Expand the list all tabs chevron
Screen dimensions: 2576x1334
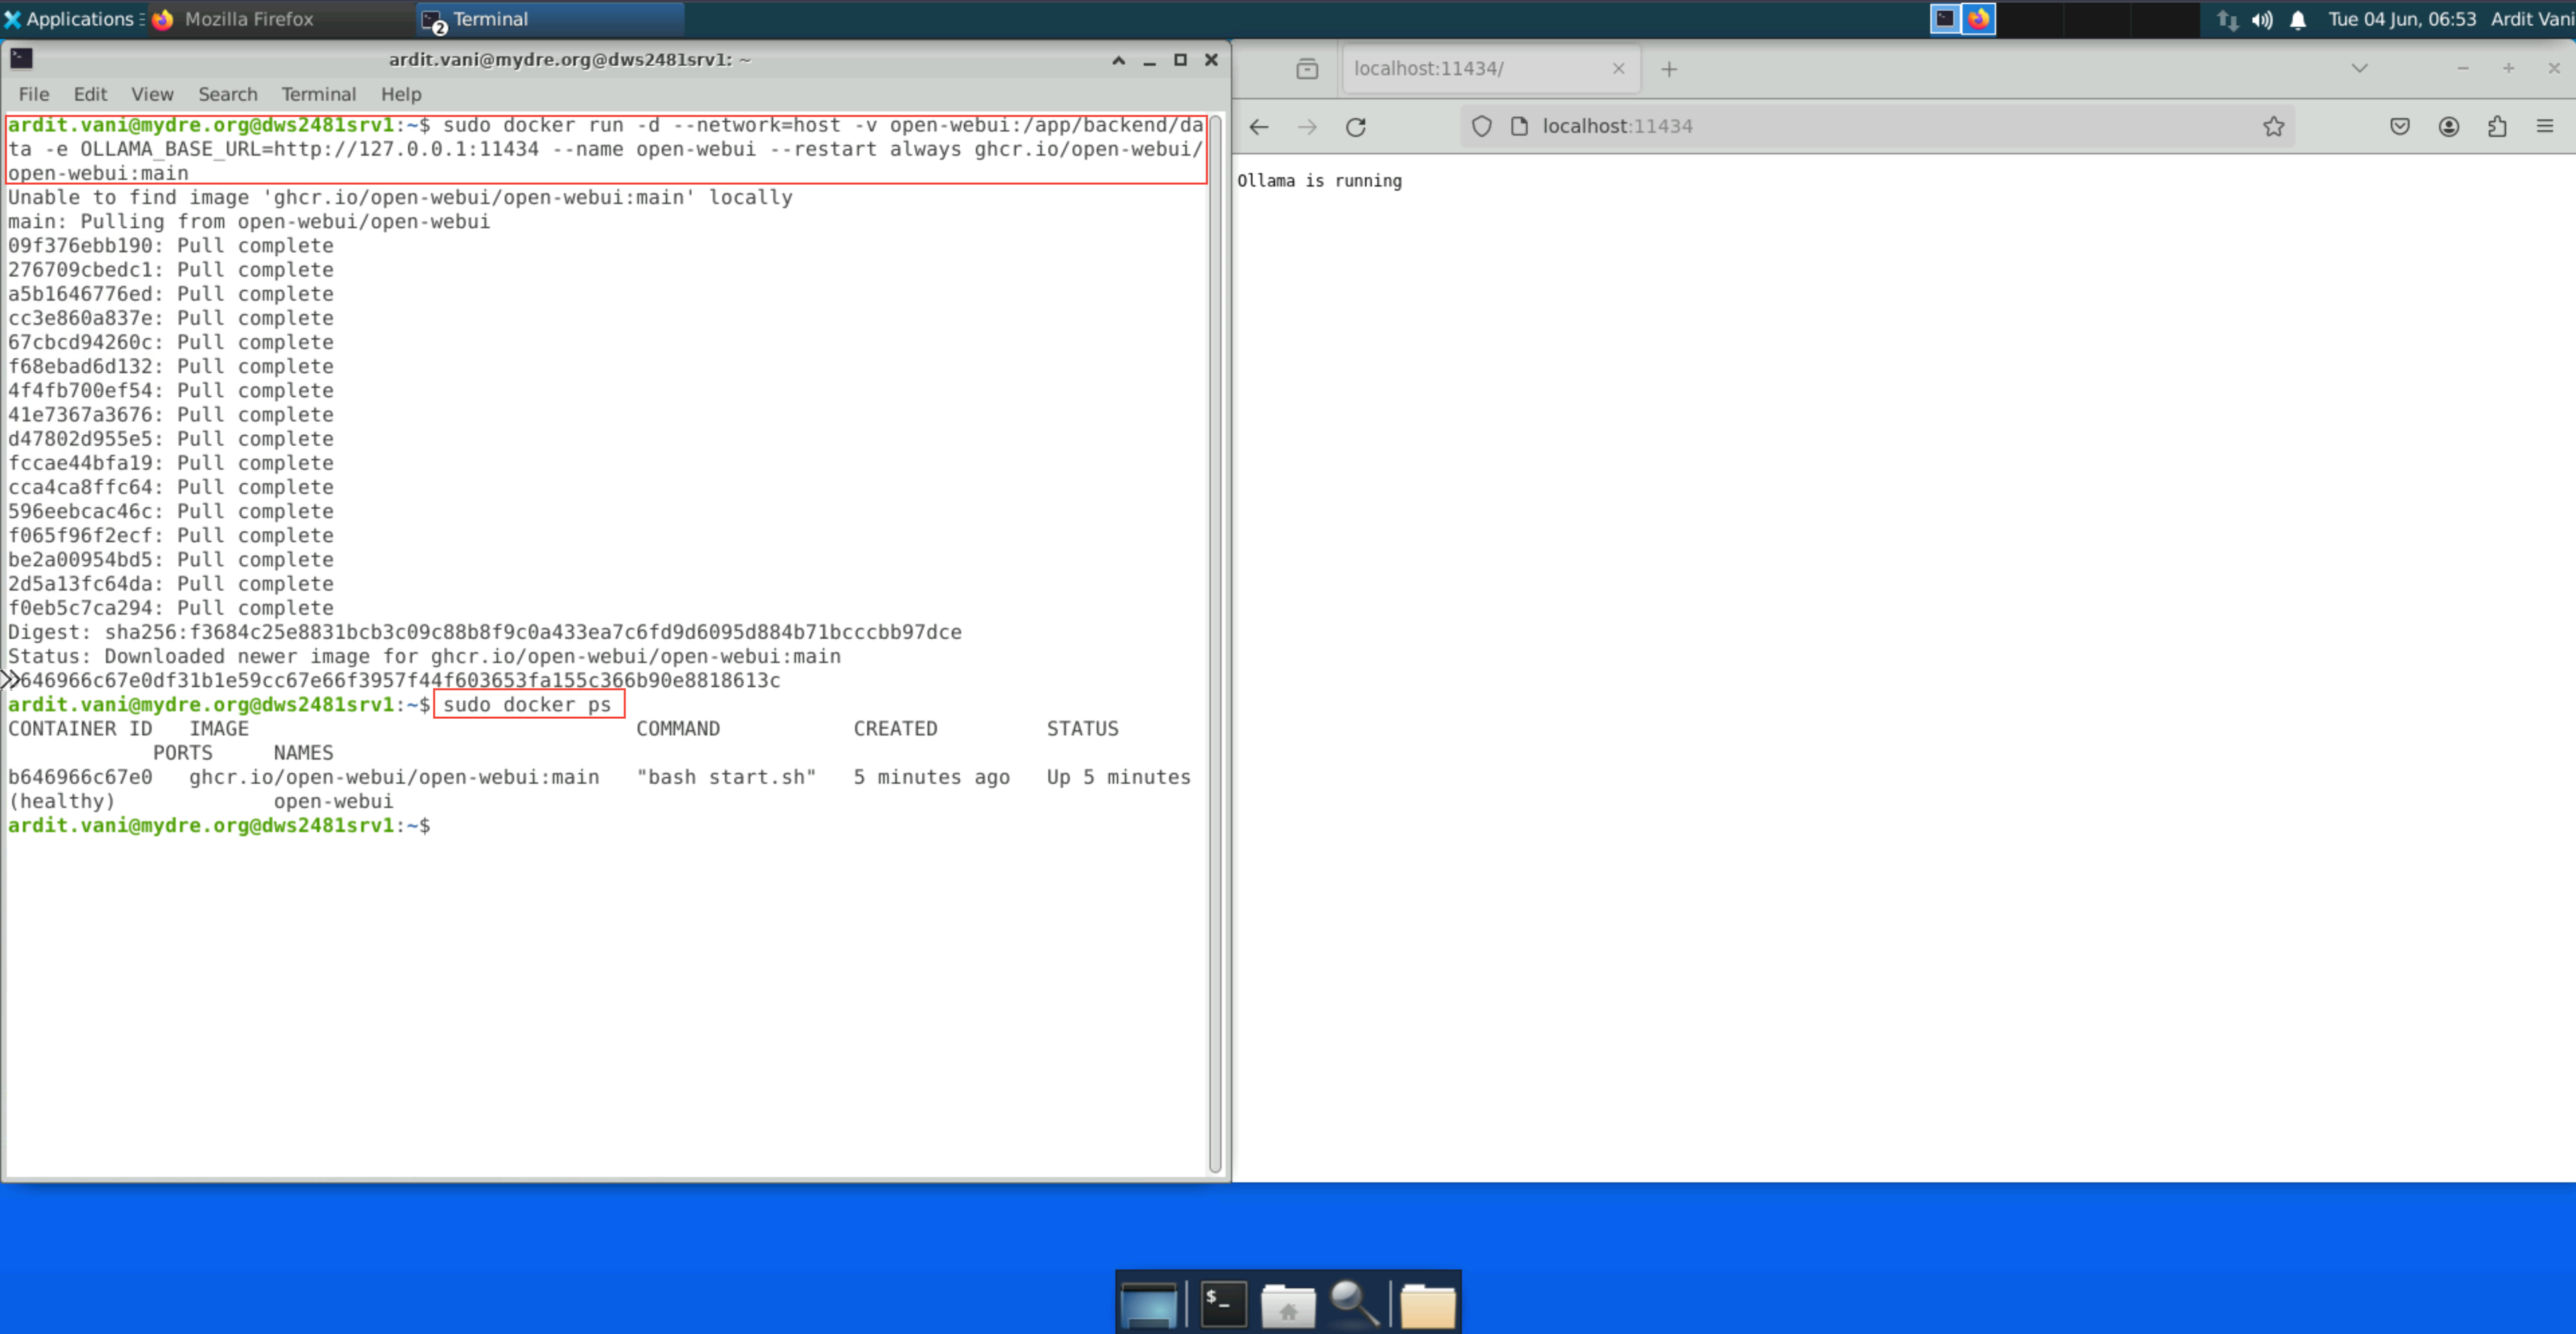[x=2359, y=68]
